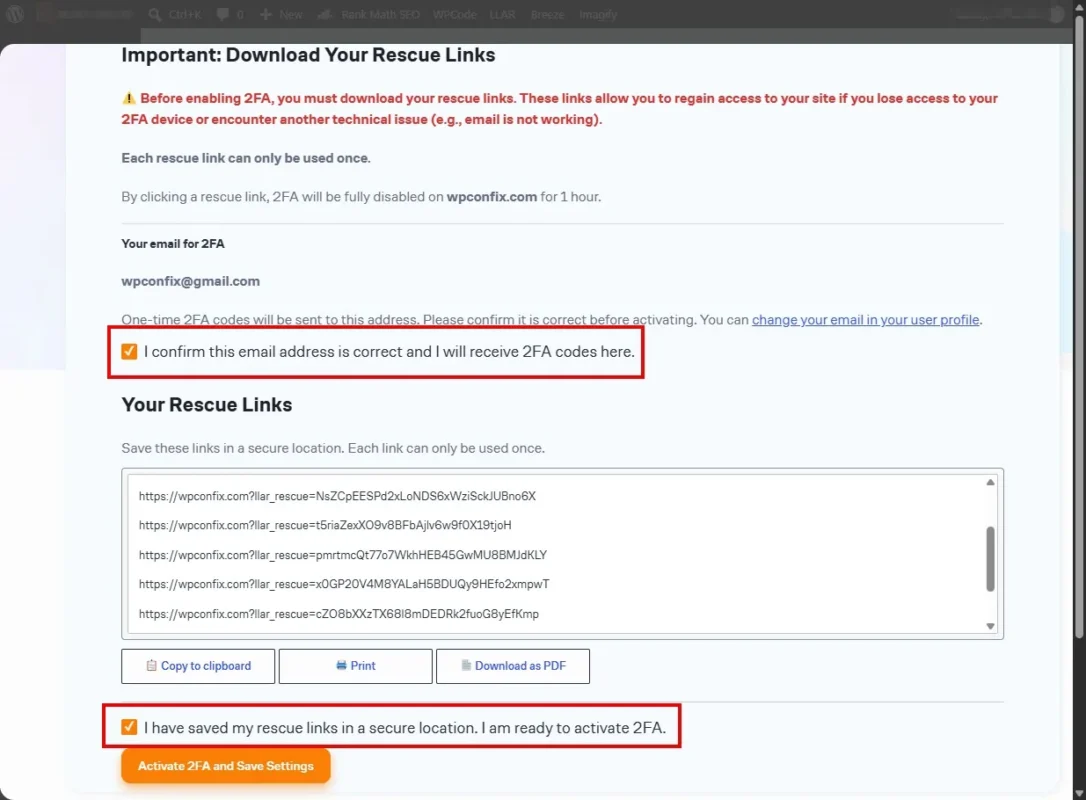Image resolution: width=1086 pixels, height=800 pixels.
Task: Click Activate 2FA and Save Settings
Action: pos(225,766)
